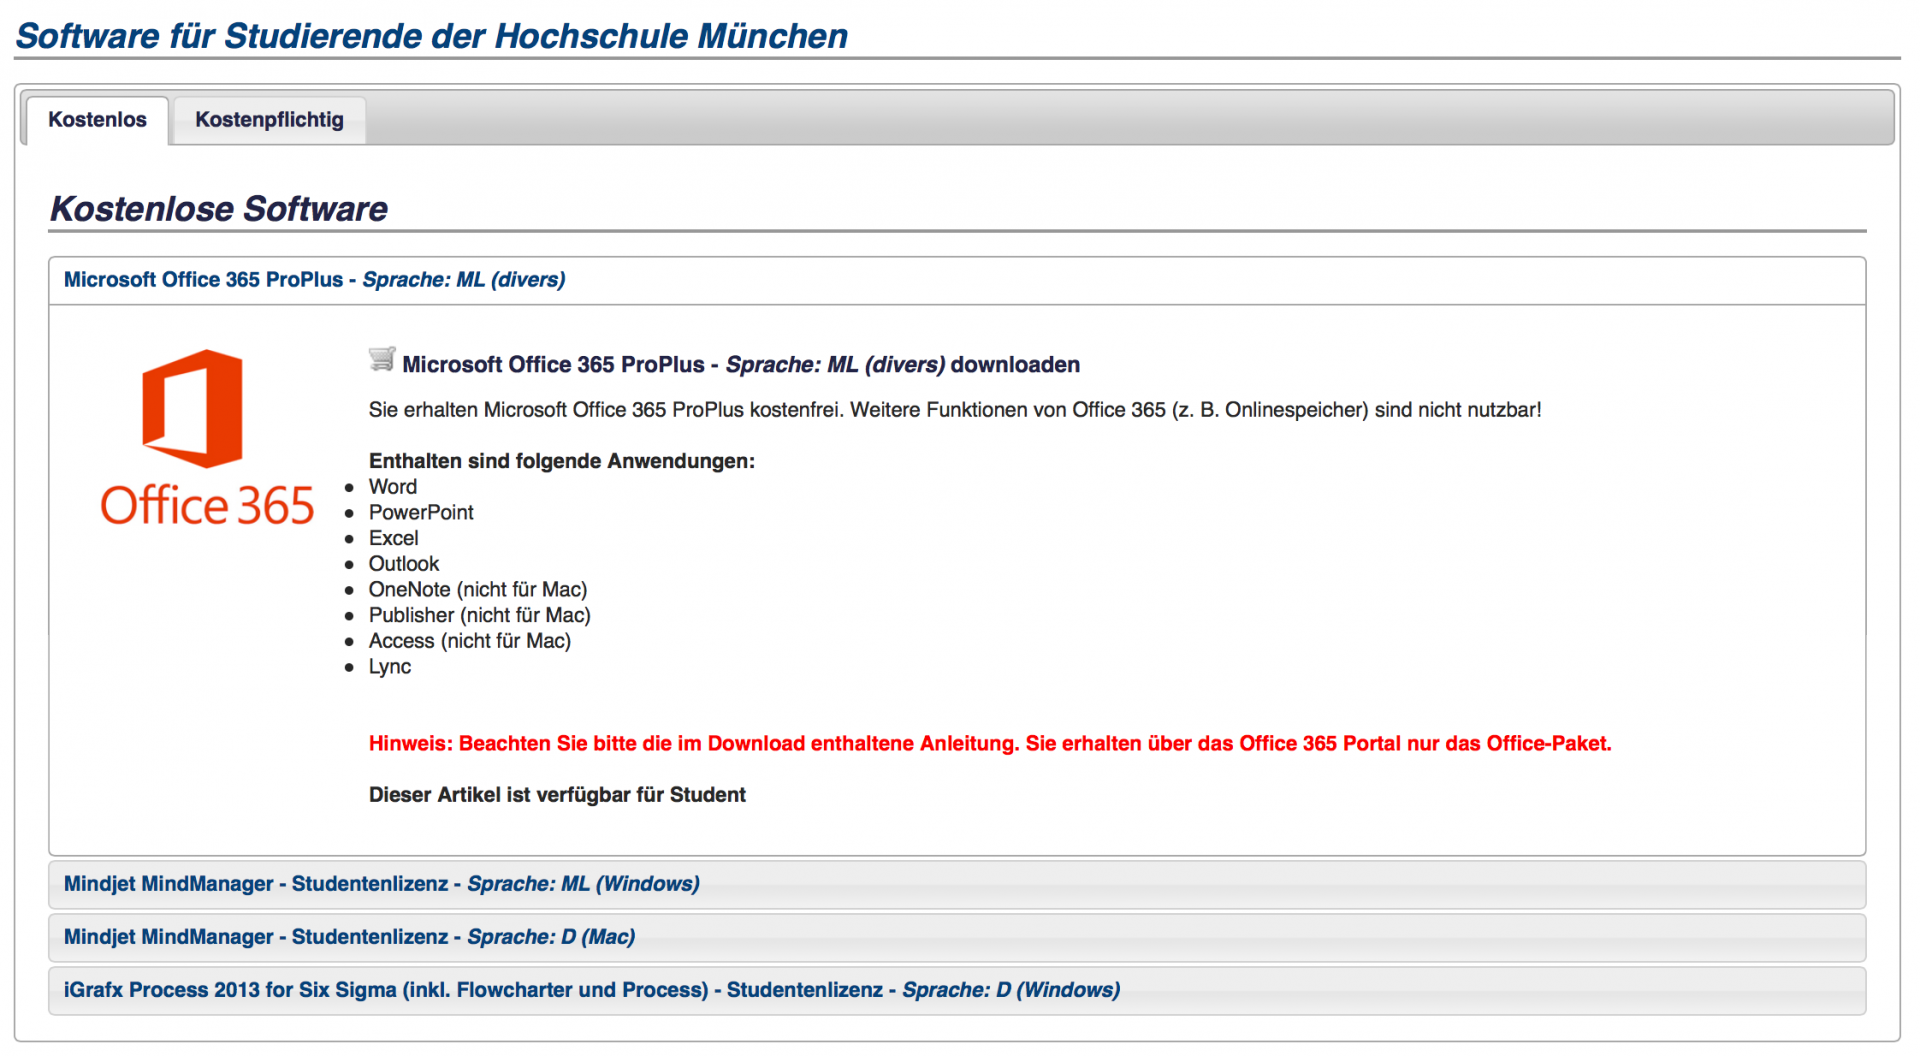Viewport: 1920px width, 1056px height.
Task: Open the Office 365 ProPlus downloaden link
Action: (741, 365)
